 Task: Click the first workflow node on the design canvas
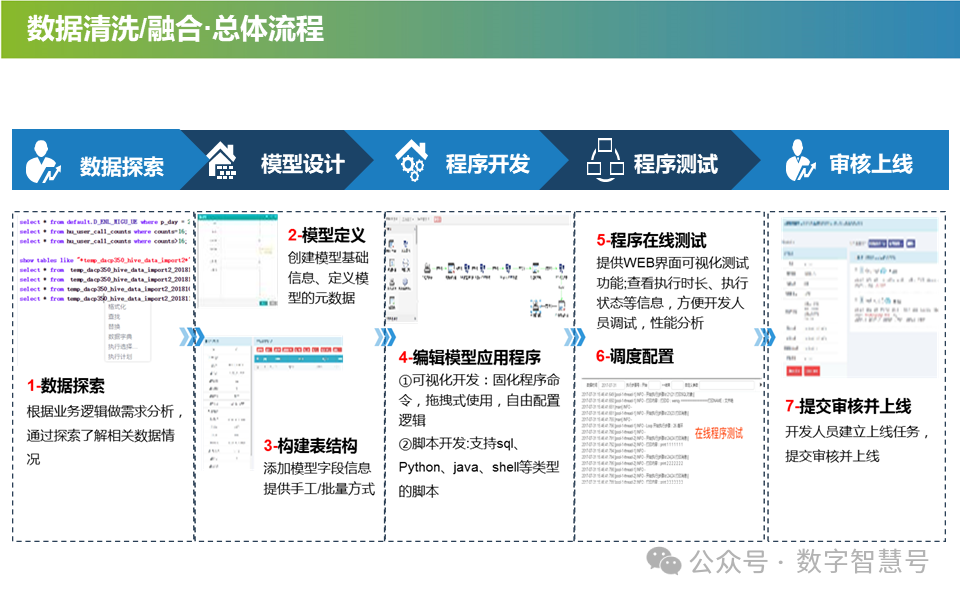[426, 268]
